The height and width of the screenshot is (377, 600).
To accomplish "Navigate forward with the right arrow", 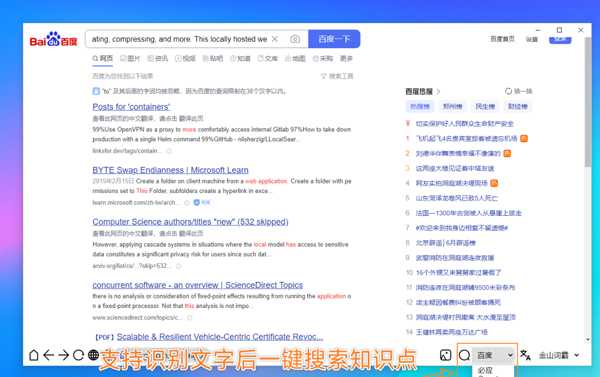I will point(64,355).
